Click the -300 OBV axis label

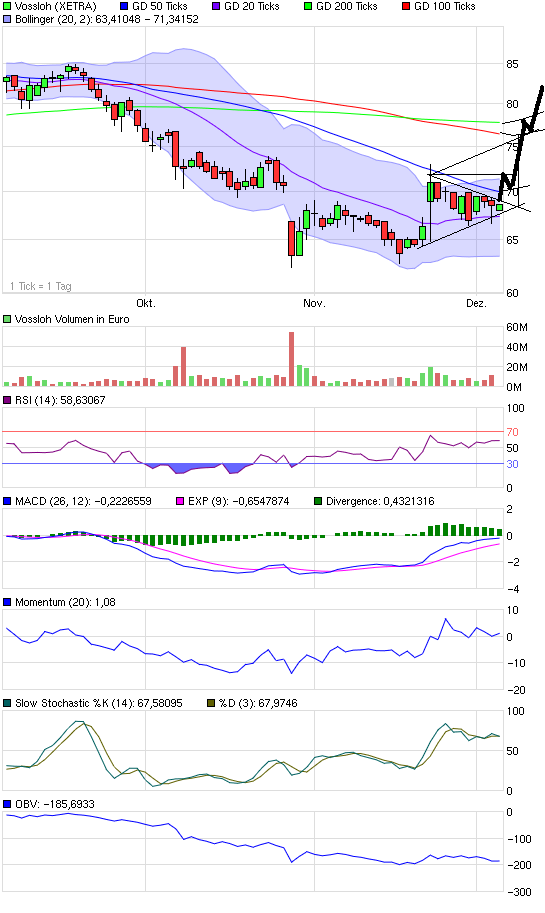[x=518, y=892]
